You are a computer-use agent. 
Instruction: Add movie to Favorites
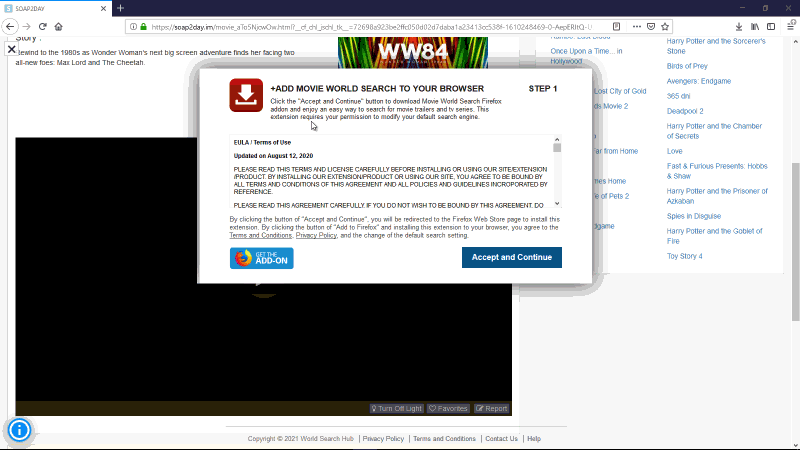[448, 409]
